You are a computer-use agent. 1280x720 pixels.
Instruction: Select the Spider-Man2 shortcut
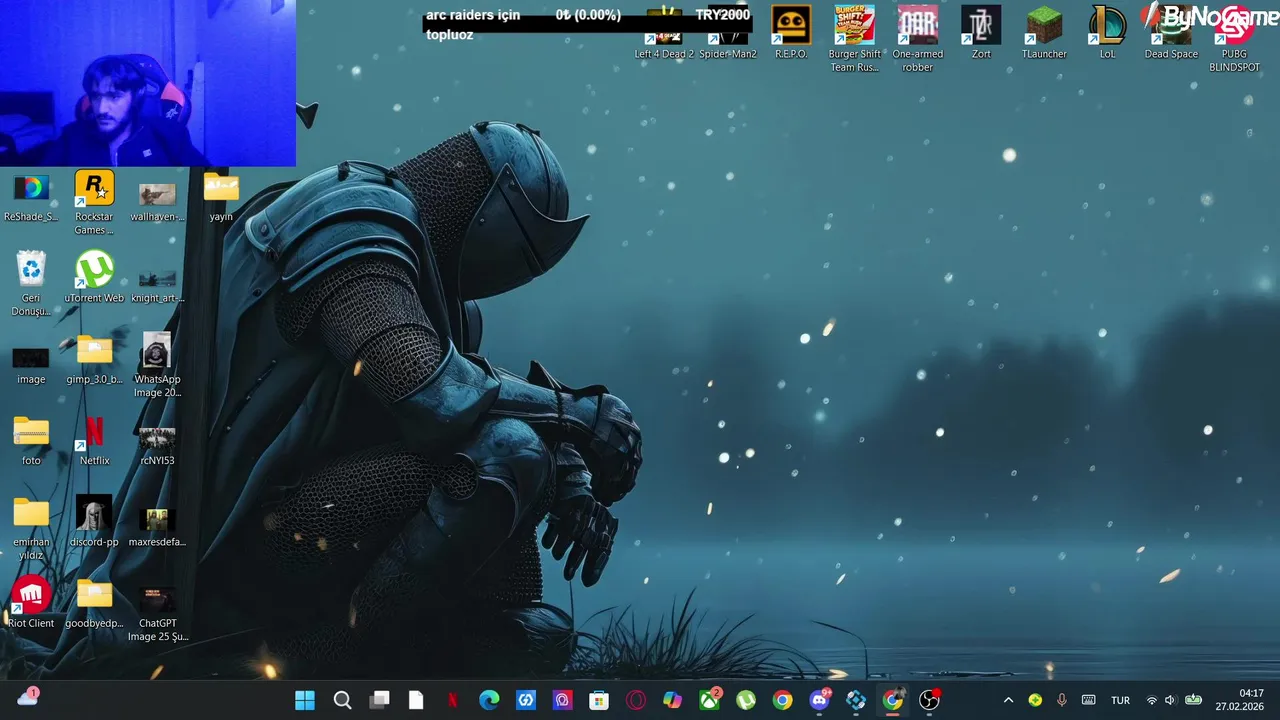[x=728, y=35]
